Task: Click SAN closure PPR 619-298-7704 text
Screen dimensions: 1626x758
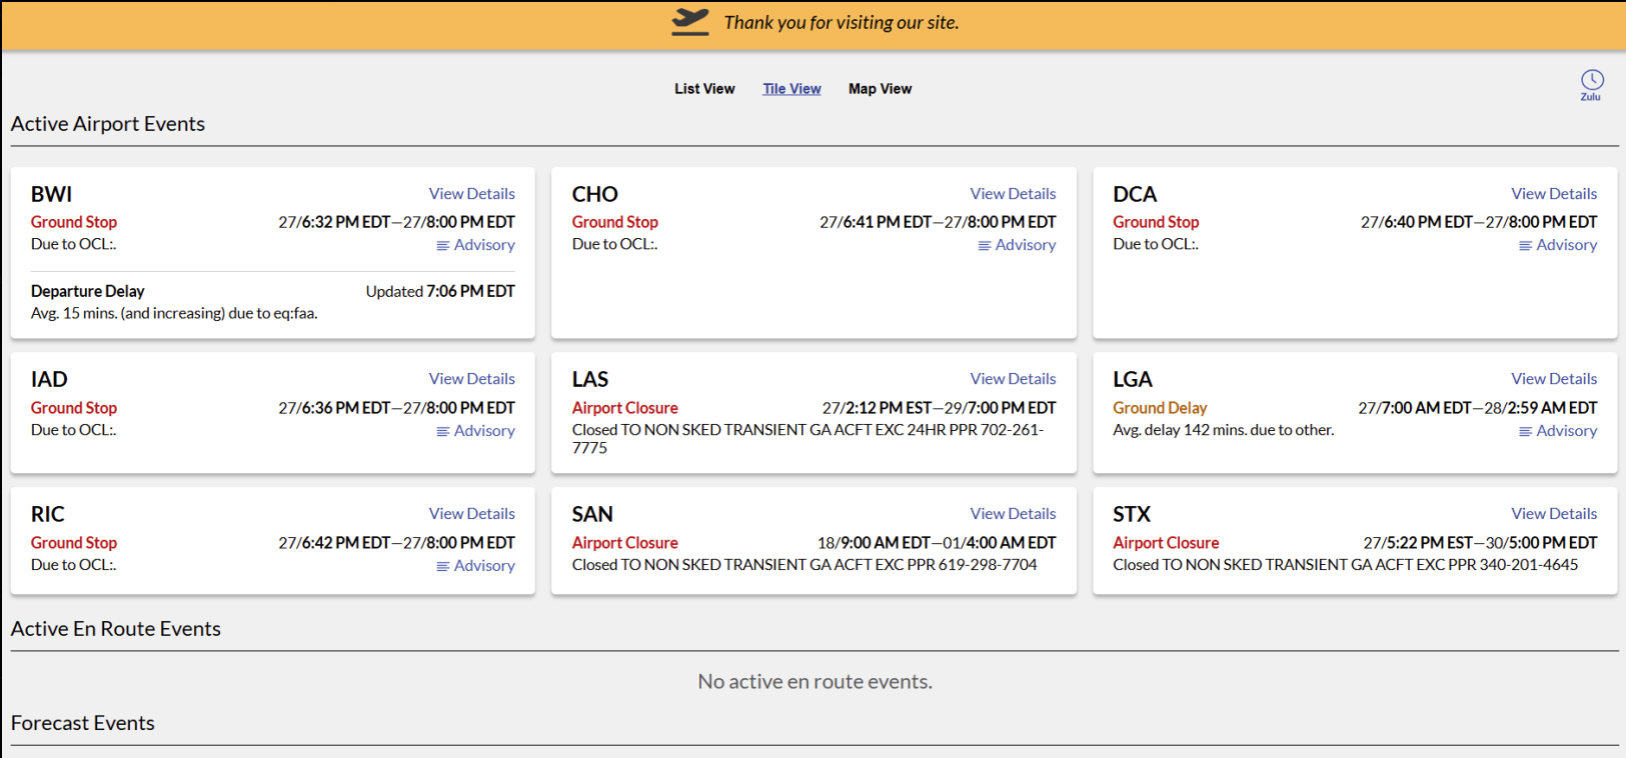Action: pos(804,565)
